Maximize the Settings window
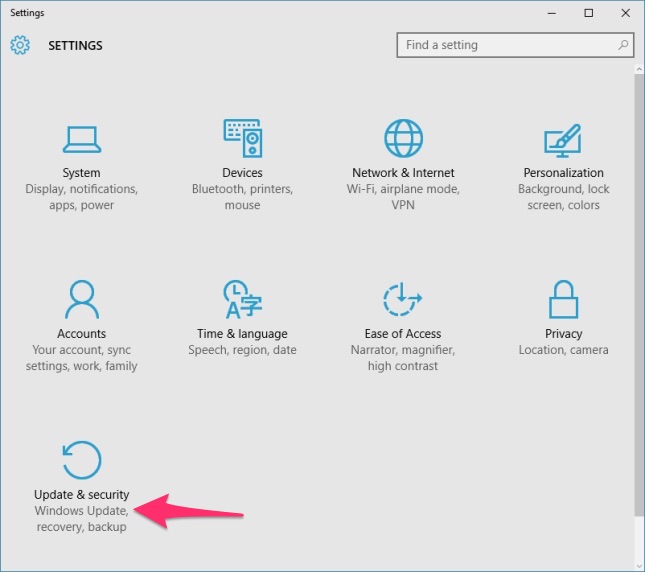The width and height of the screenshot is (645, 572). 589,13
